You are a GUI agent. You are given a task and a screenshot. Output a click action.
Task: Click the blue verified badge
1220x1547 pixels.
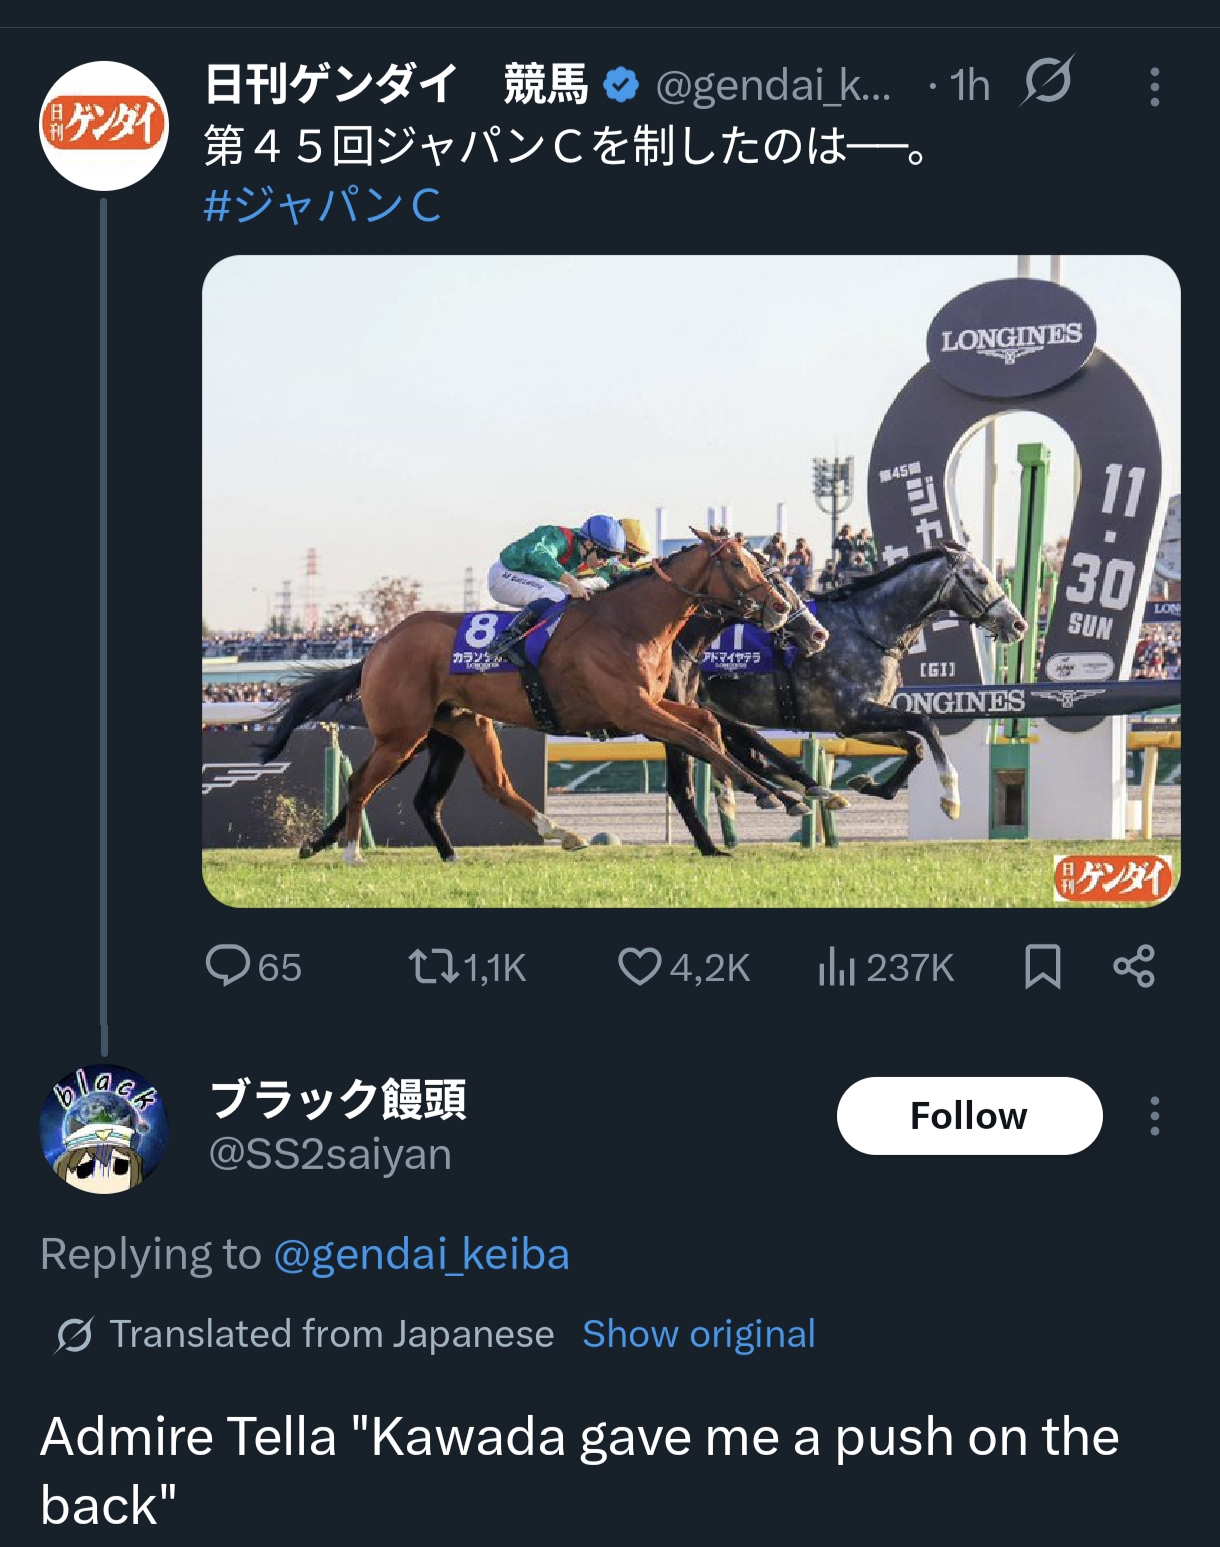point(621,86)
